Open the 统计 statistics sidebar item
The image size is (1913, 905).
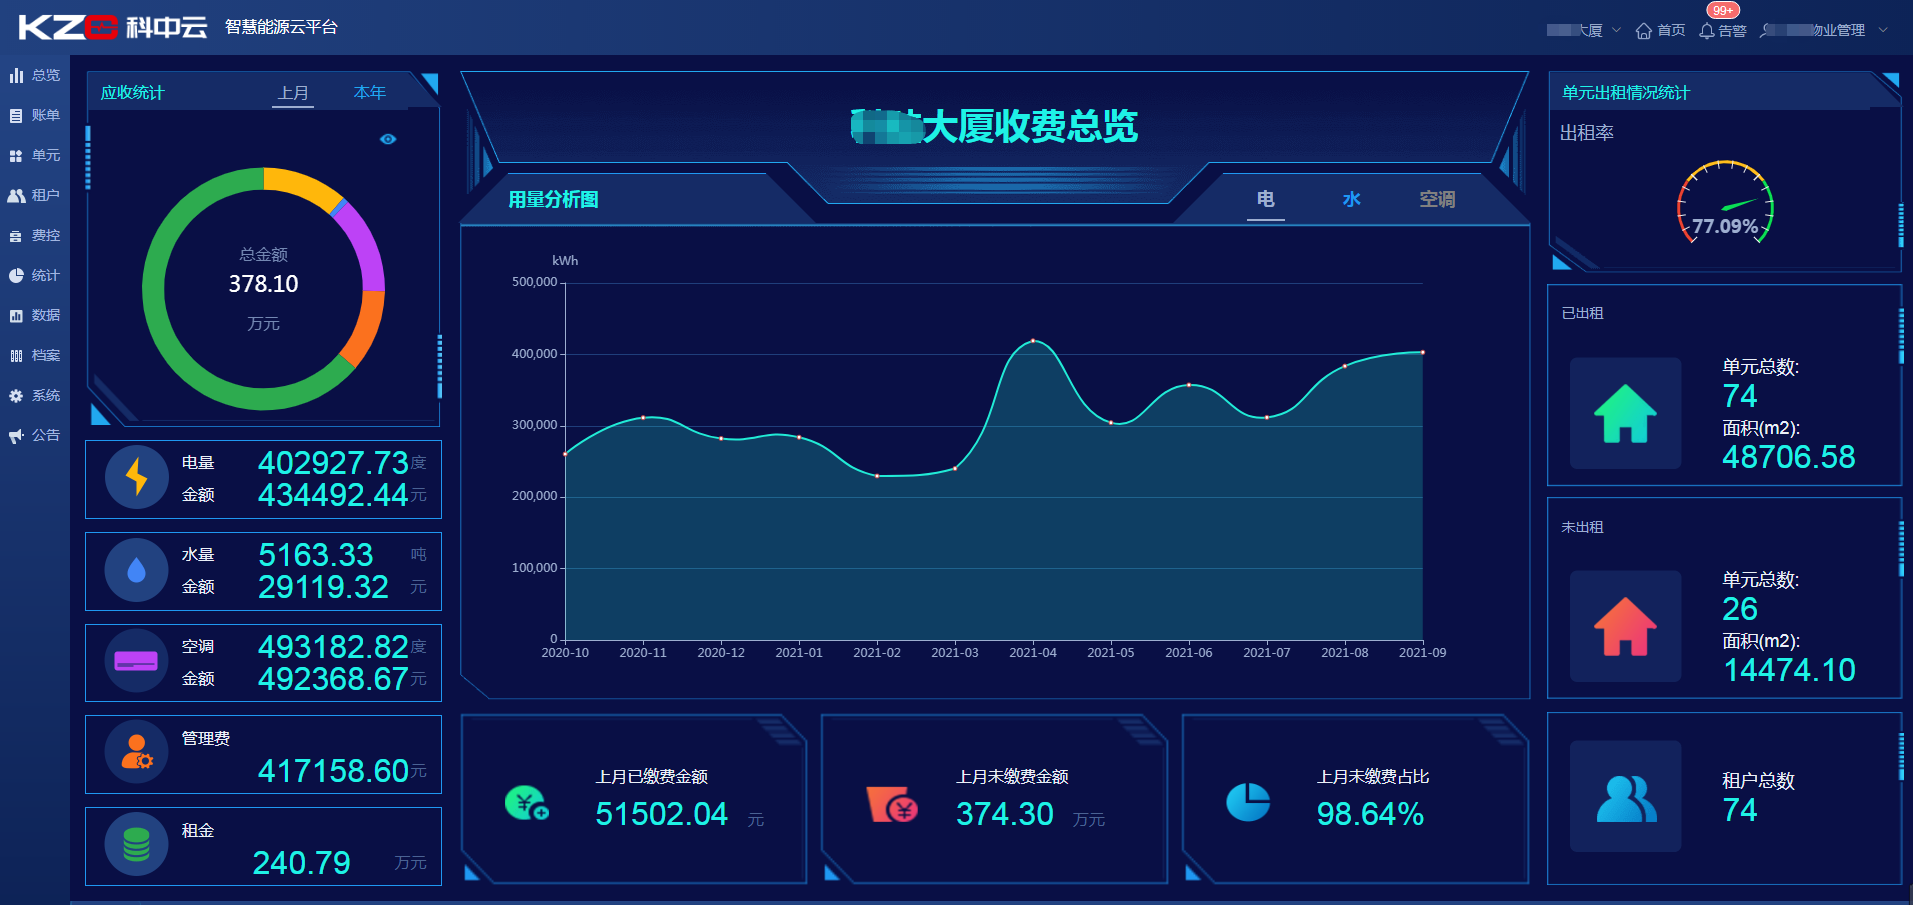(35, 275)
